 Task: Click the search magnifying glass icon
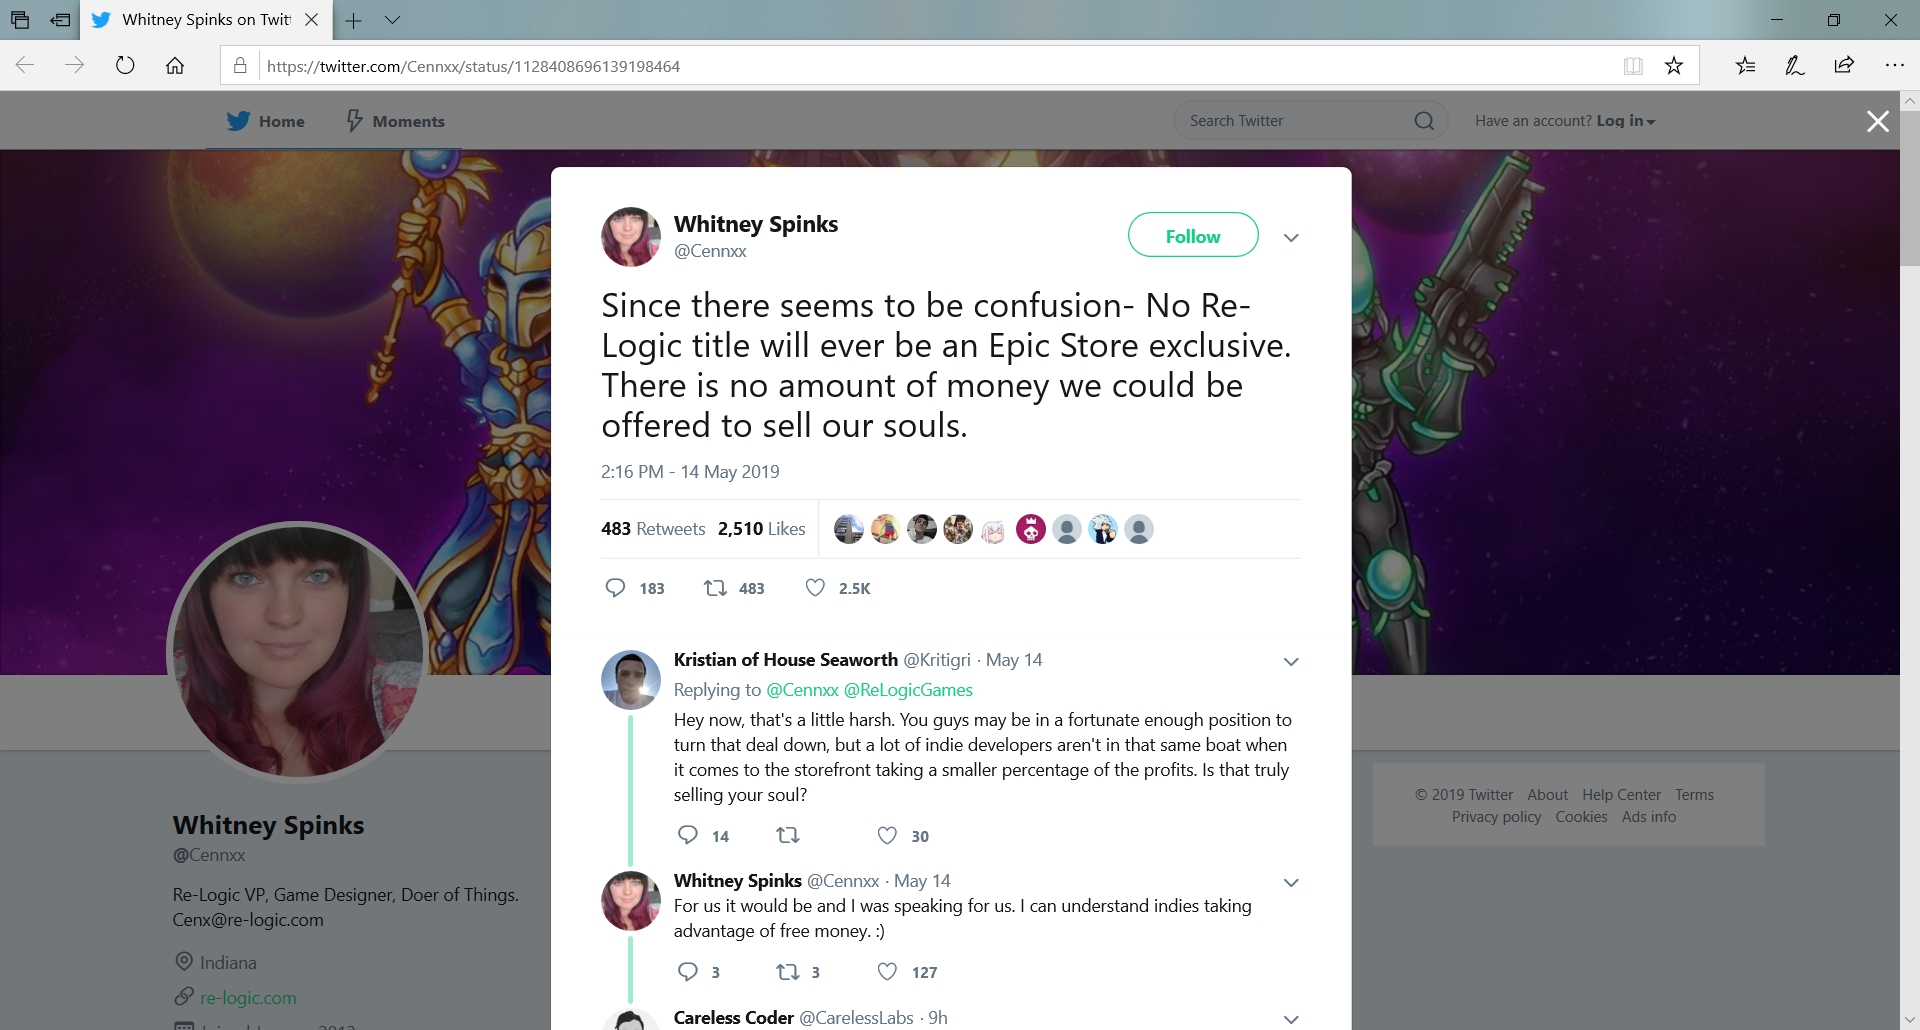click(x=1424, y=120)
